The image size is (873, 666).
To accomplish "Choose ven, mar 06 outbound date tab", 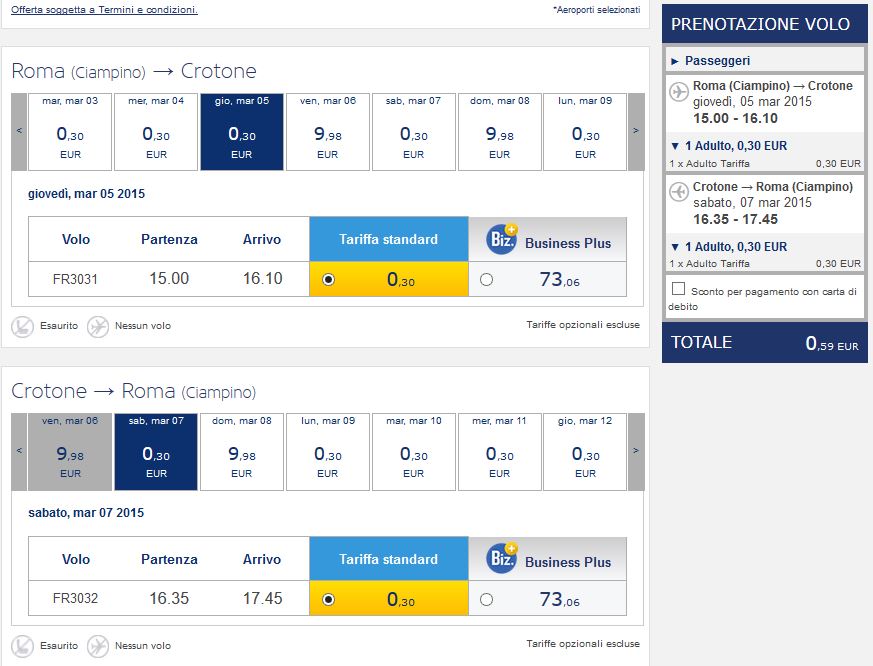I will 327,131.
